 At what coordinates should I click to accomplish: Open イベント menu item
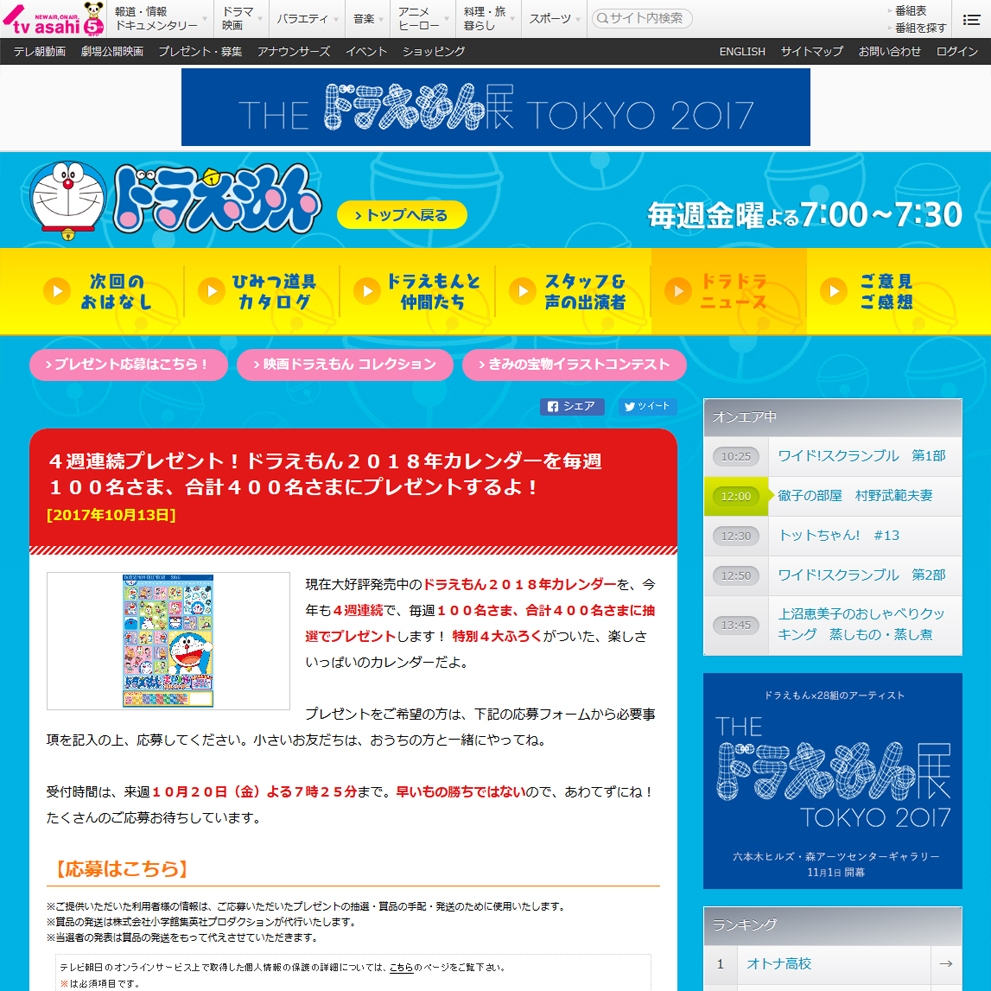tap(366, 51)
